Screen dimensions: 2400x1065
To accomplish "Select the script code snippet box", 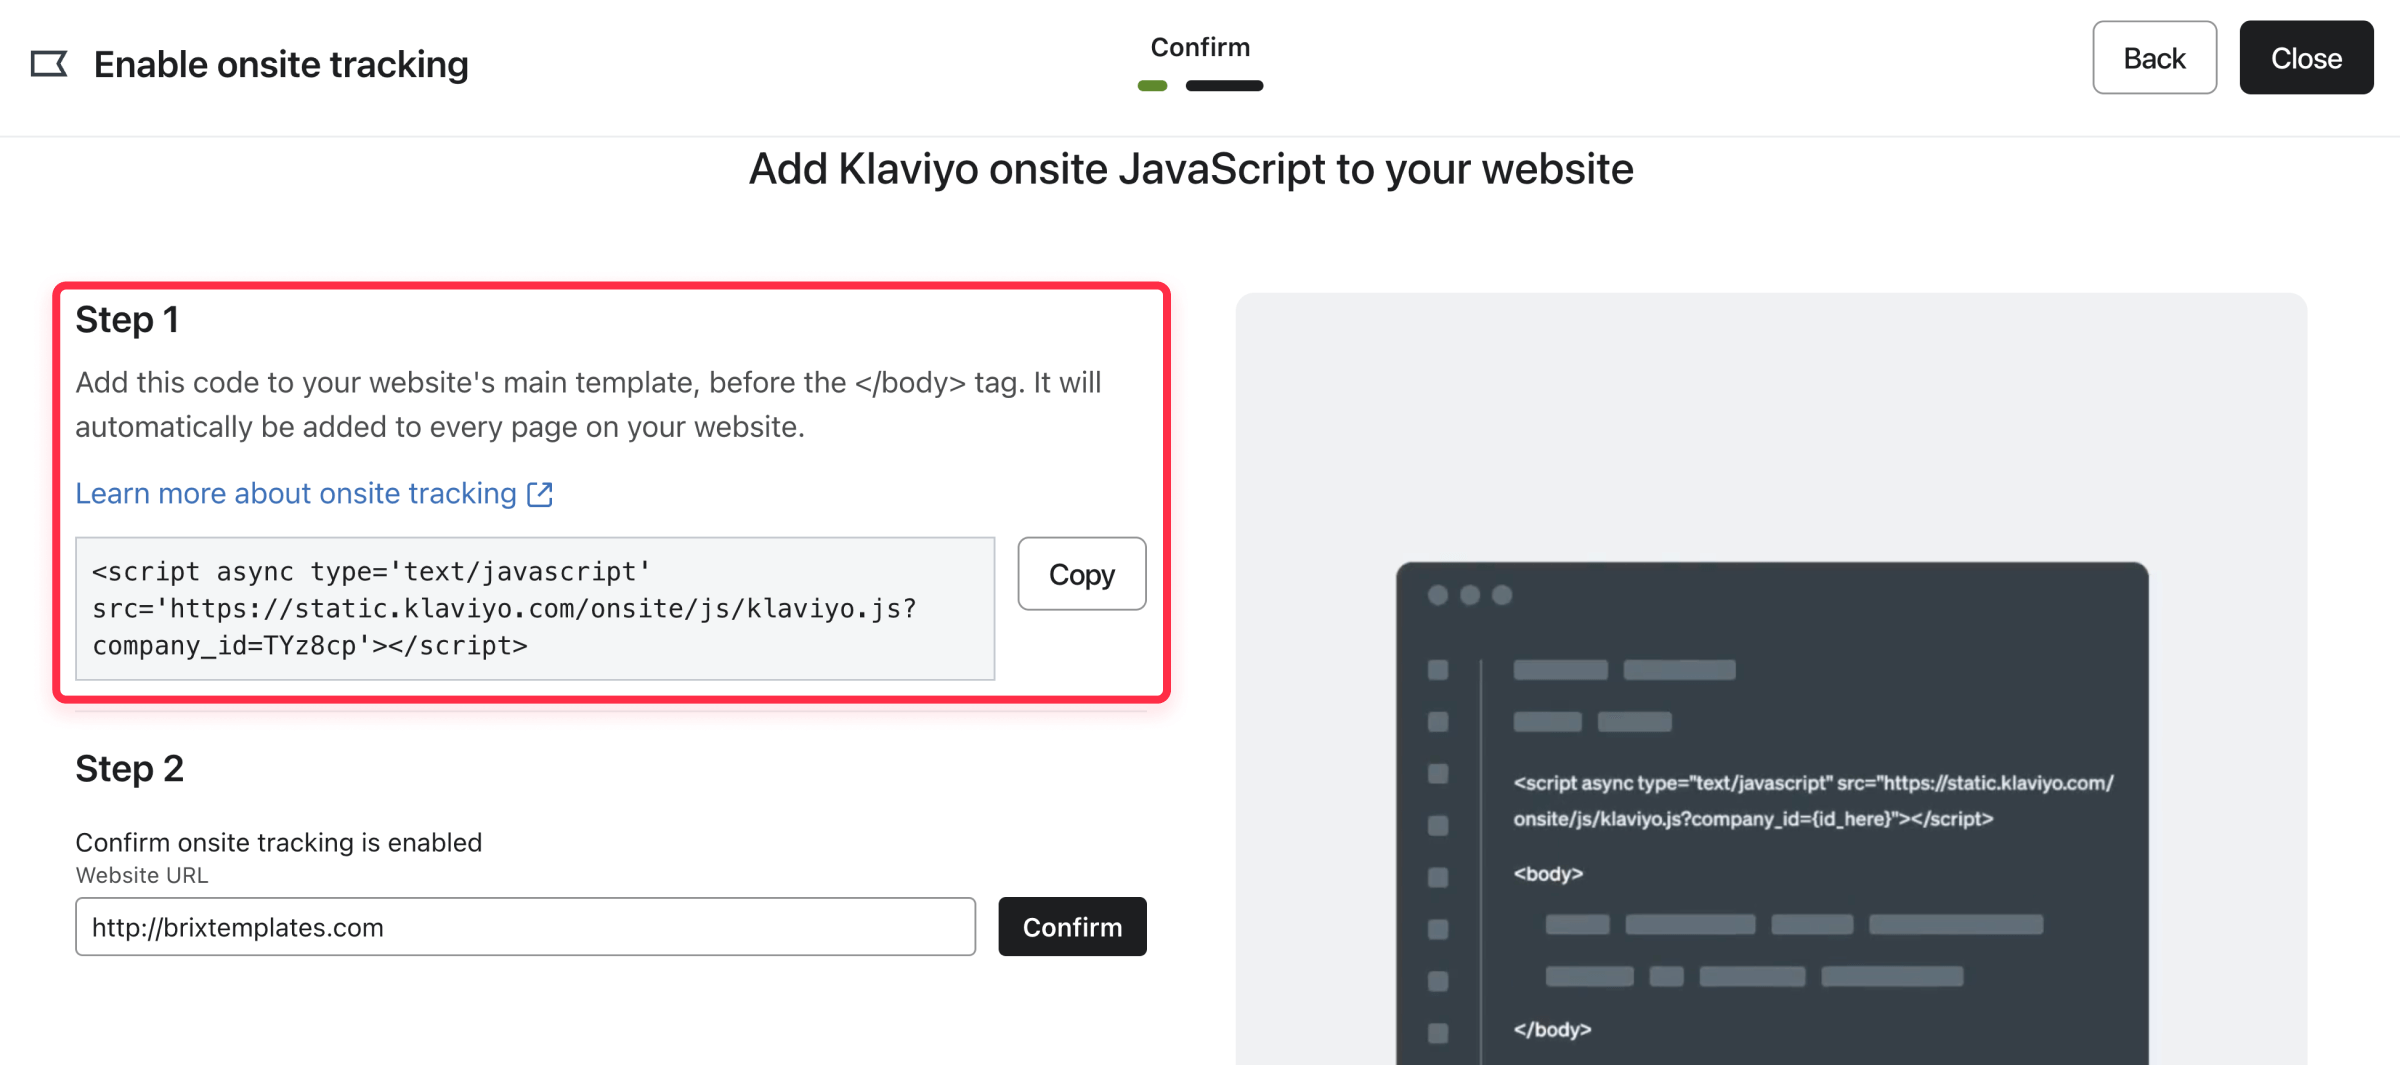I will tap(535, 609).
